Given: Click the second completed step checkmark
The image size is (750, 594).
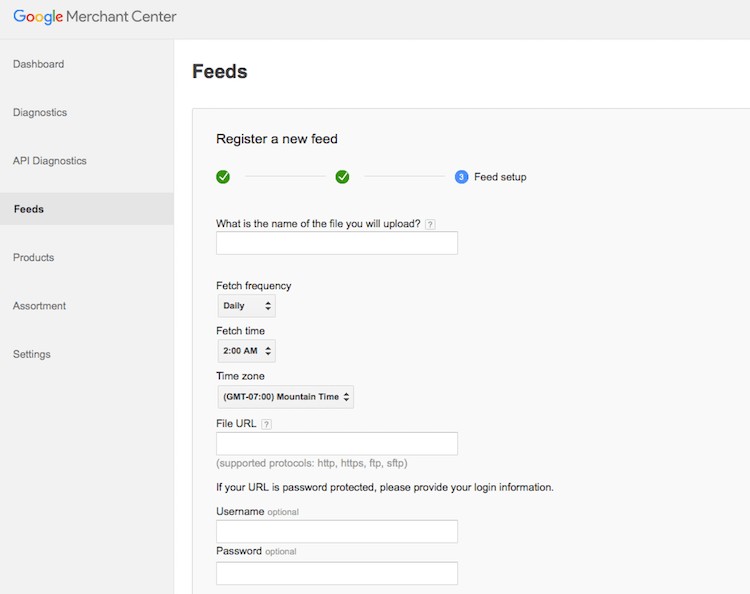Looking at the screenshot, I should [x=342, y=177].
